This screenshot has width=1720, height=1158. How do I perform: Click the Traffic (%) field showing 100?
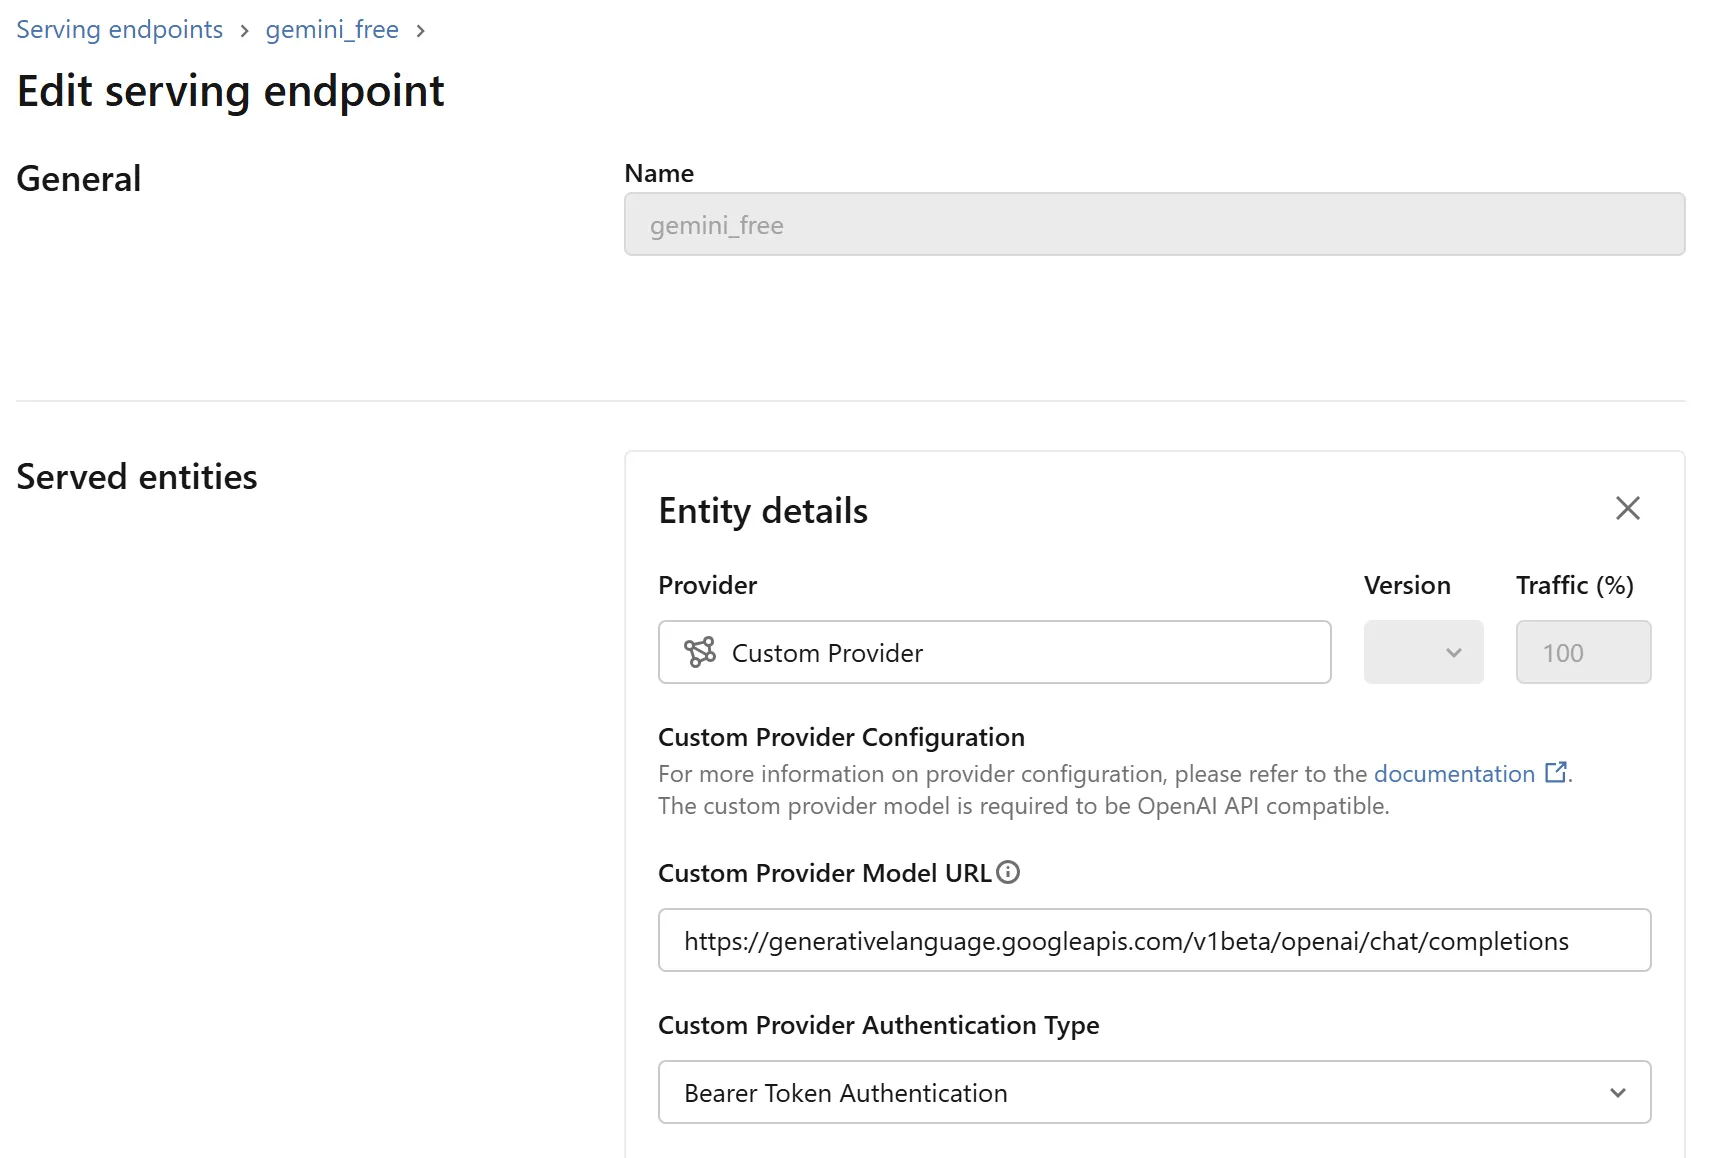pos(1583,652)
